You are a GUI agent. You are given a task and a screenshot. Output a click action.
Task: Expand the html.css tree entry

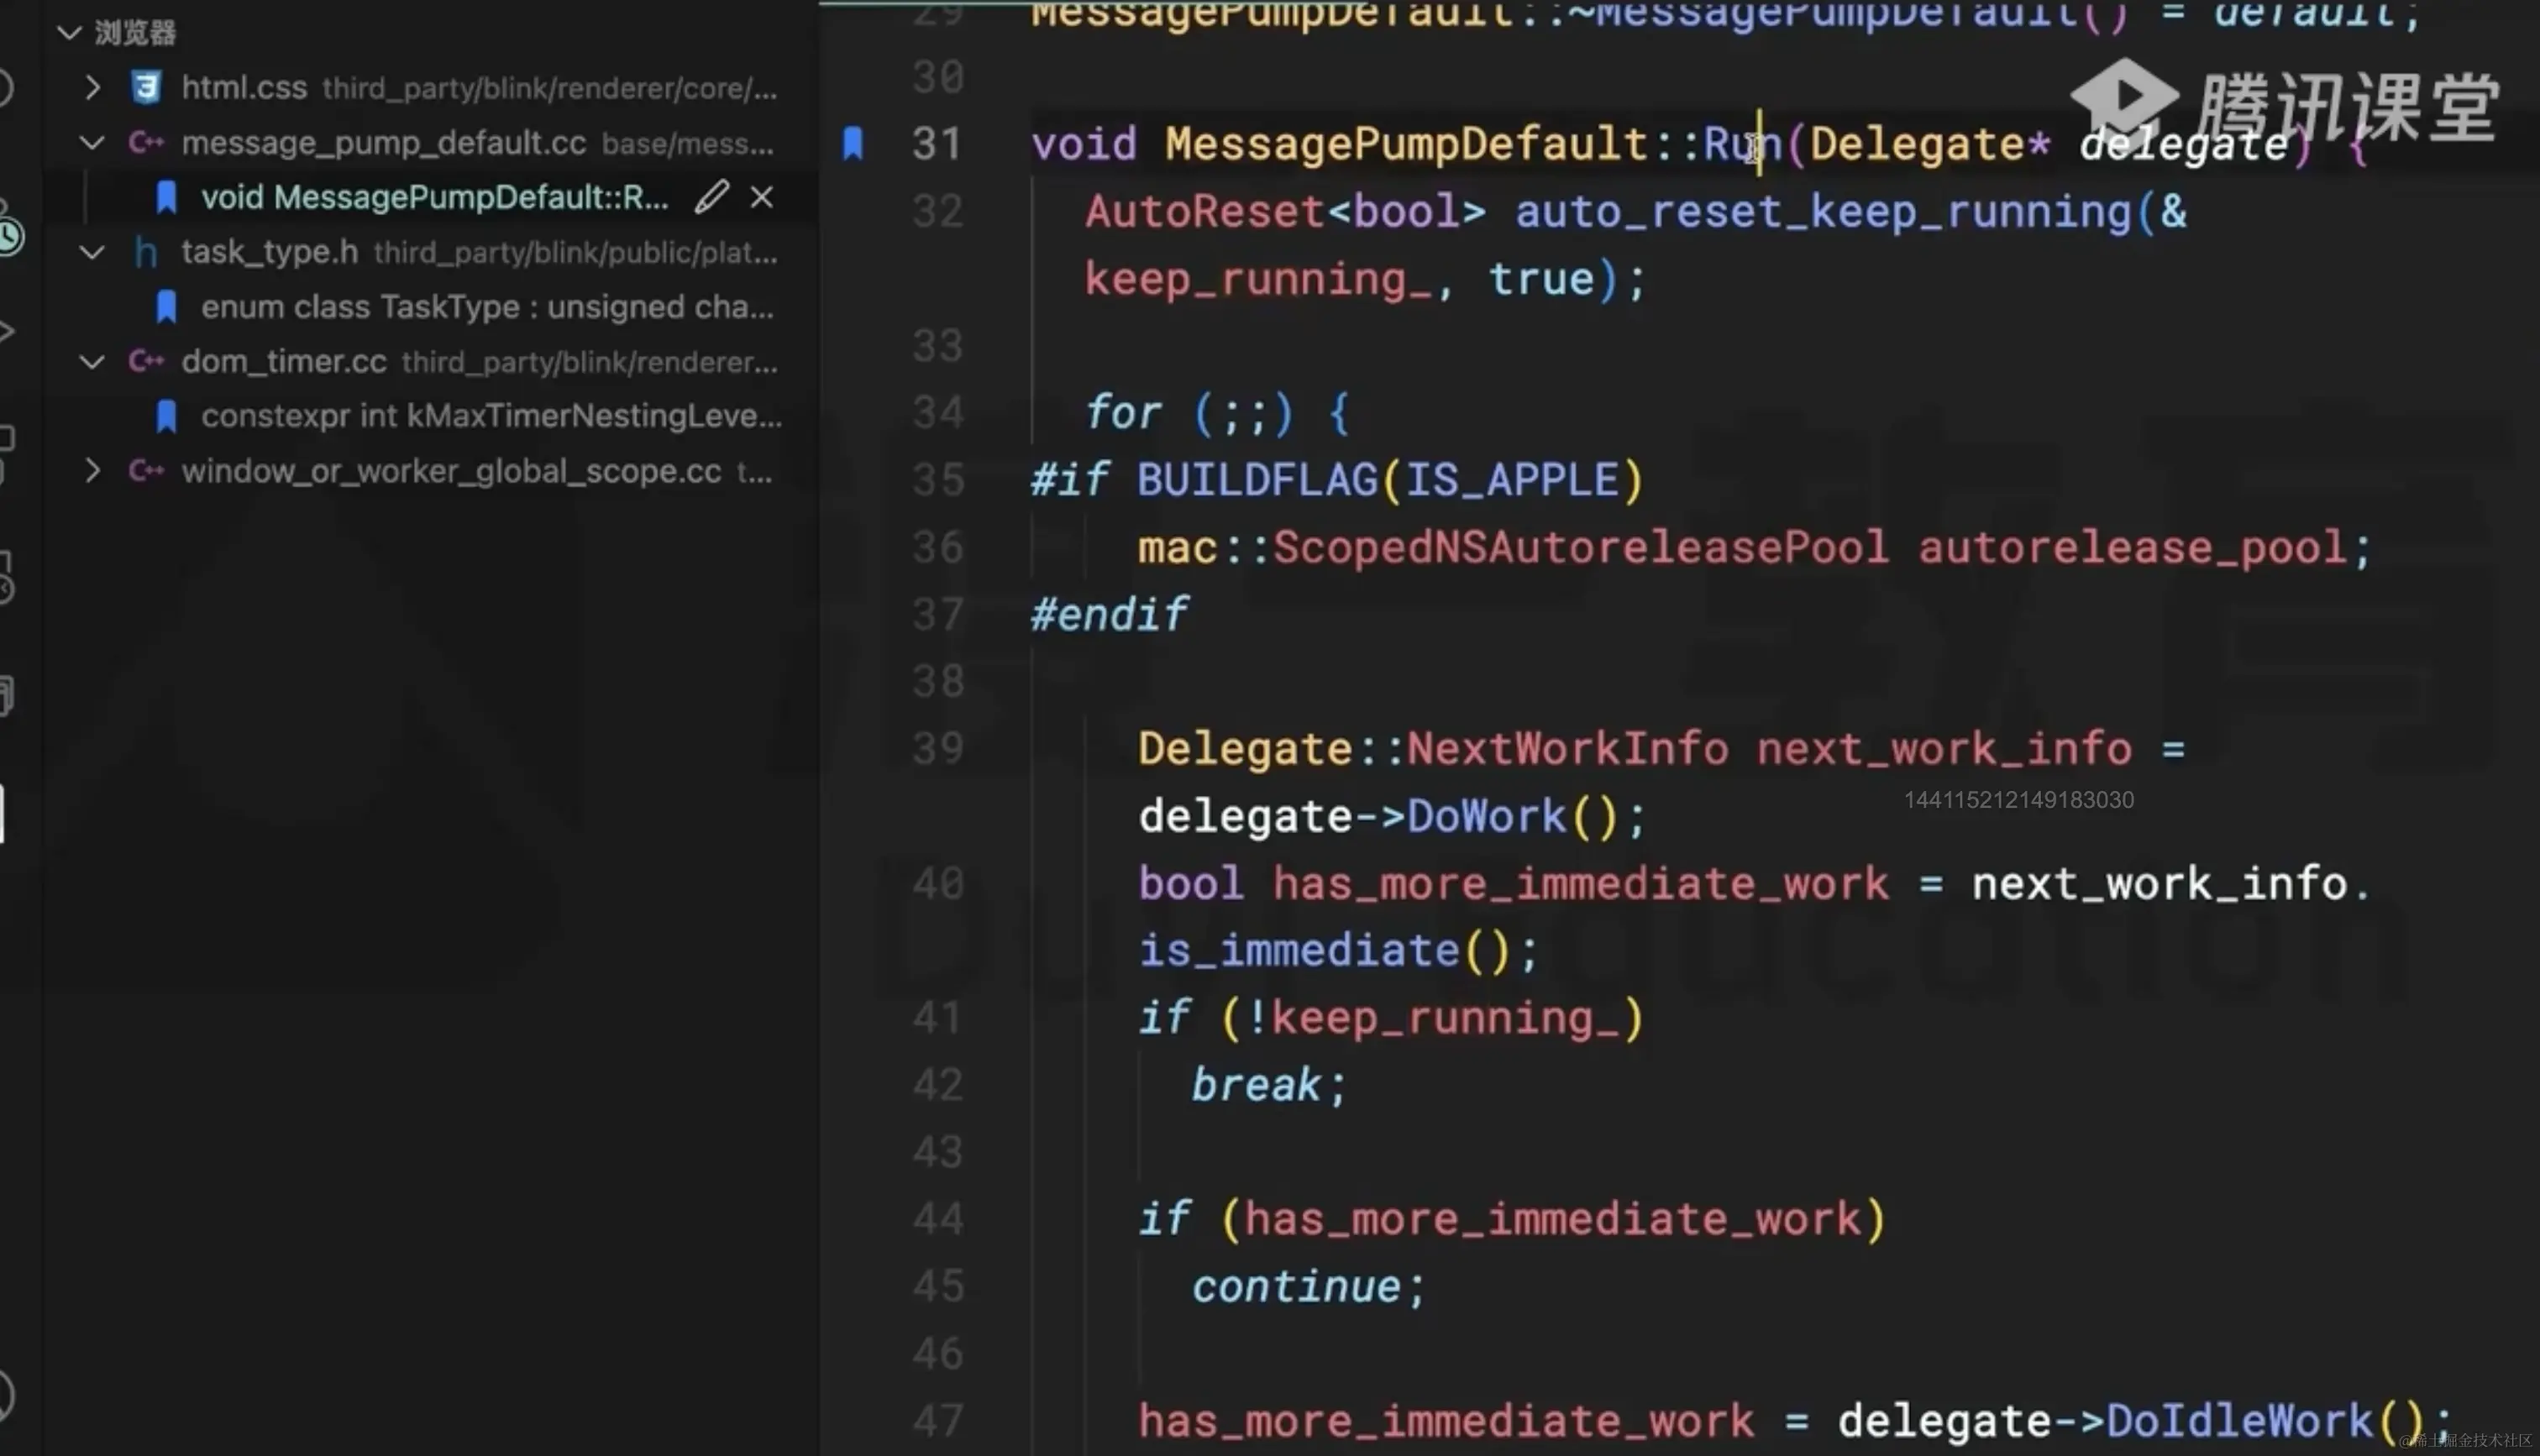pyautogui.click(x=92, y=88)
